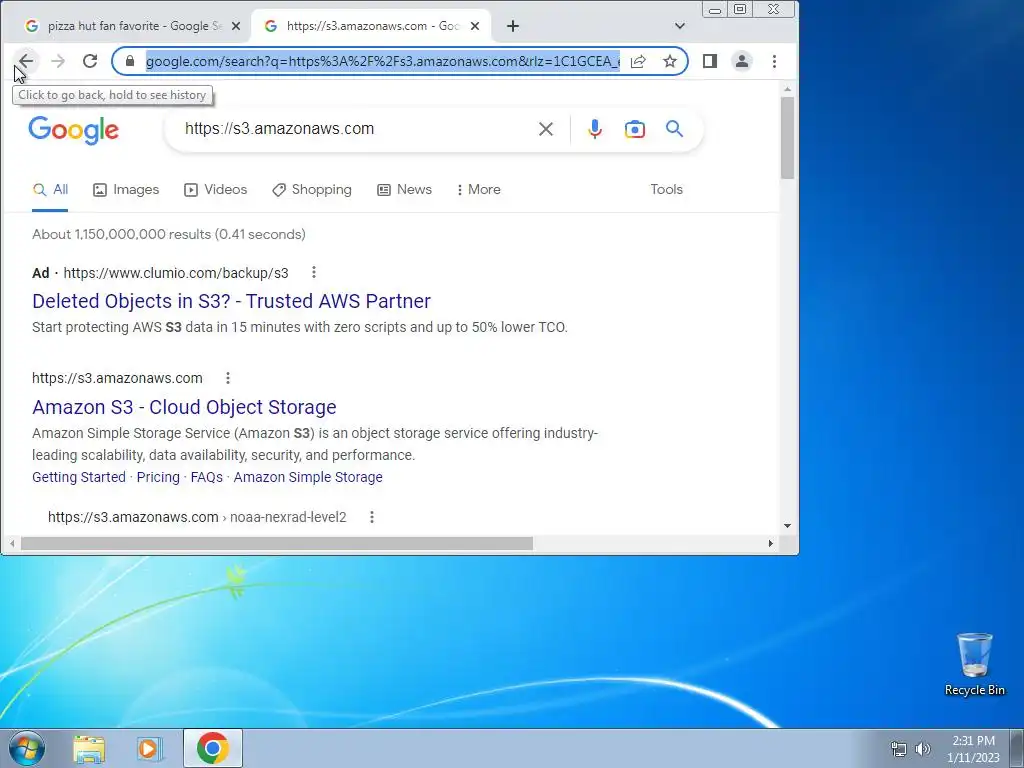1024x768 pixels.
Task: Open the Chrome profile avatar menu
Action: point(742,61)
